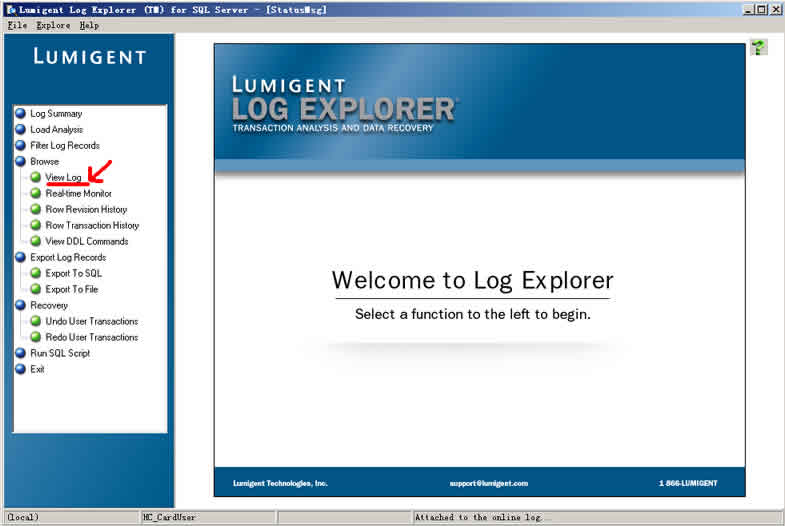Open Redo User Transactions
The width and height of the screenshot is (785, 526).
coord(92,337)
